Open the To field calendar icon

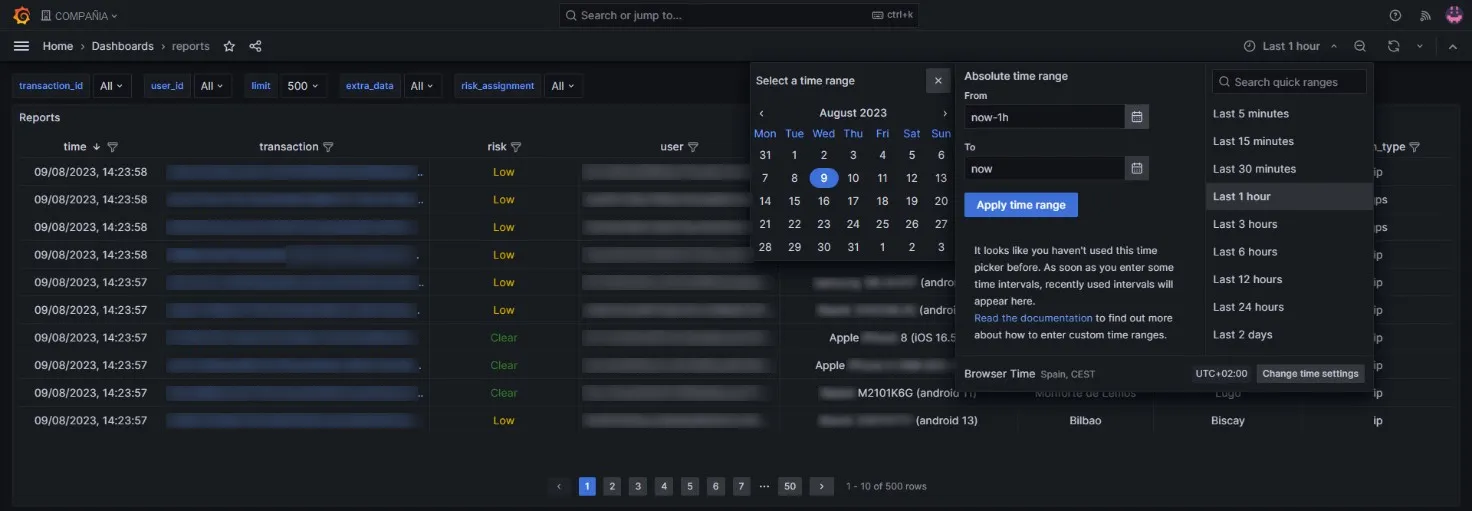(1137, 169)
